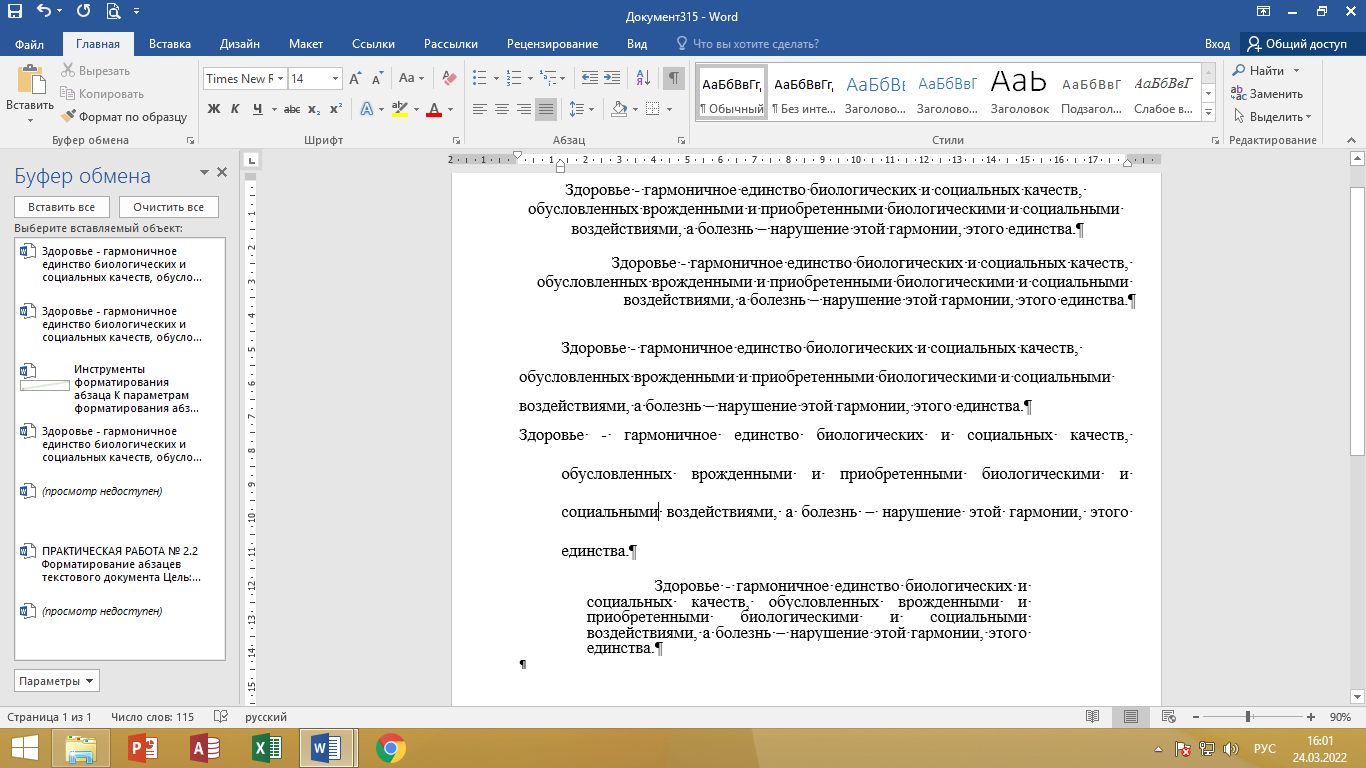Open the font color dropdown arrow
Screen dimensions: 1366x768
click(x=451, y=109)
